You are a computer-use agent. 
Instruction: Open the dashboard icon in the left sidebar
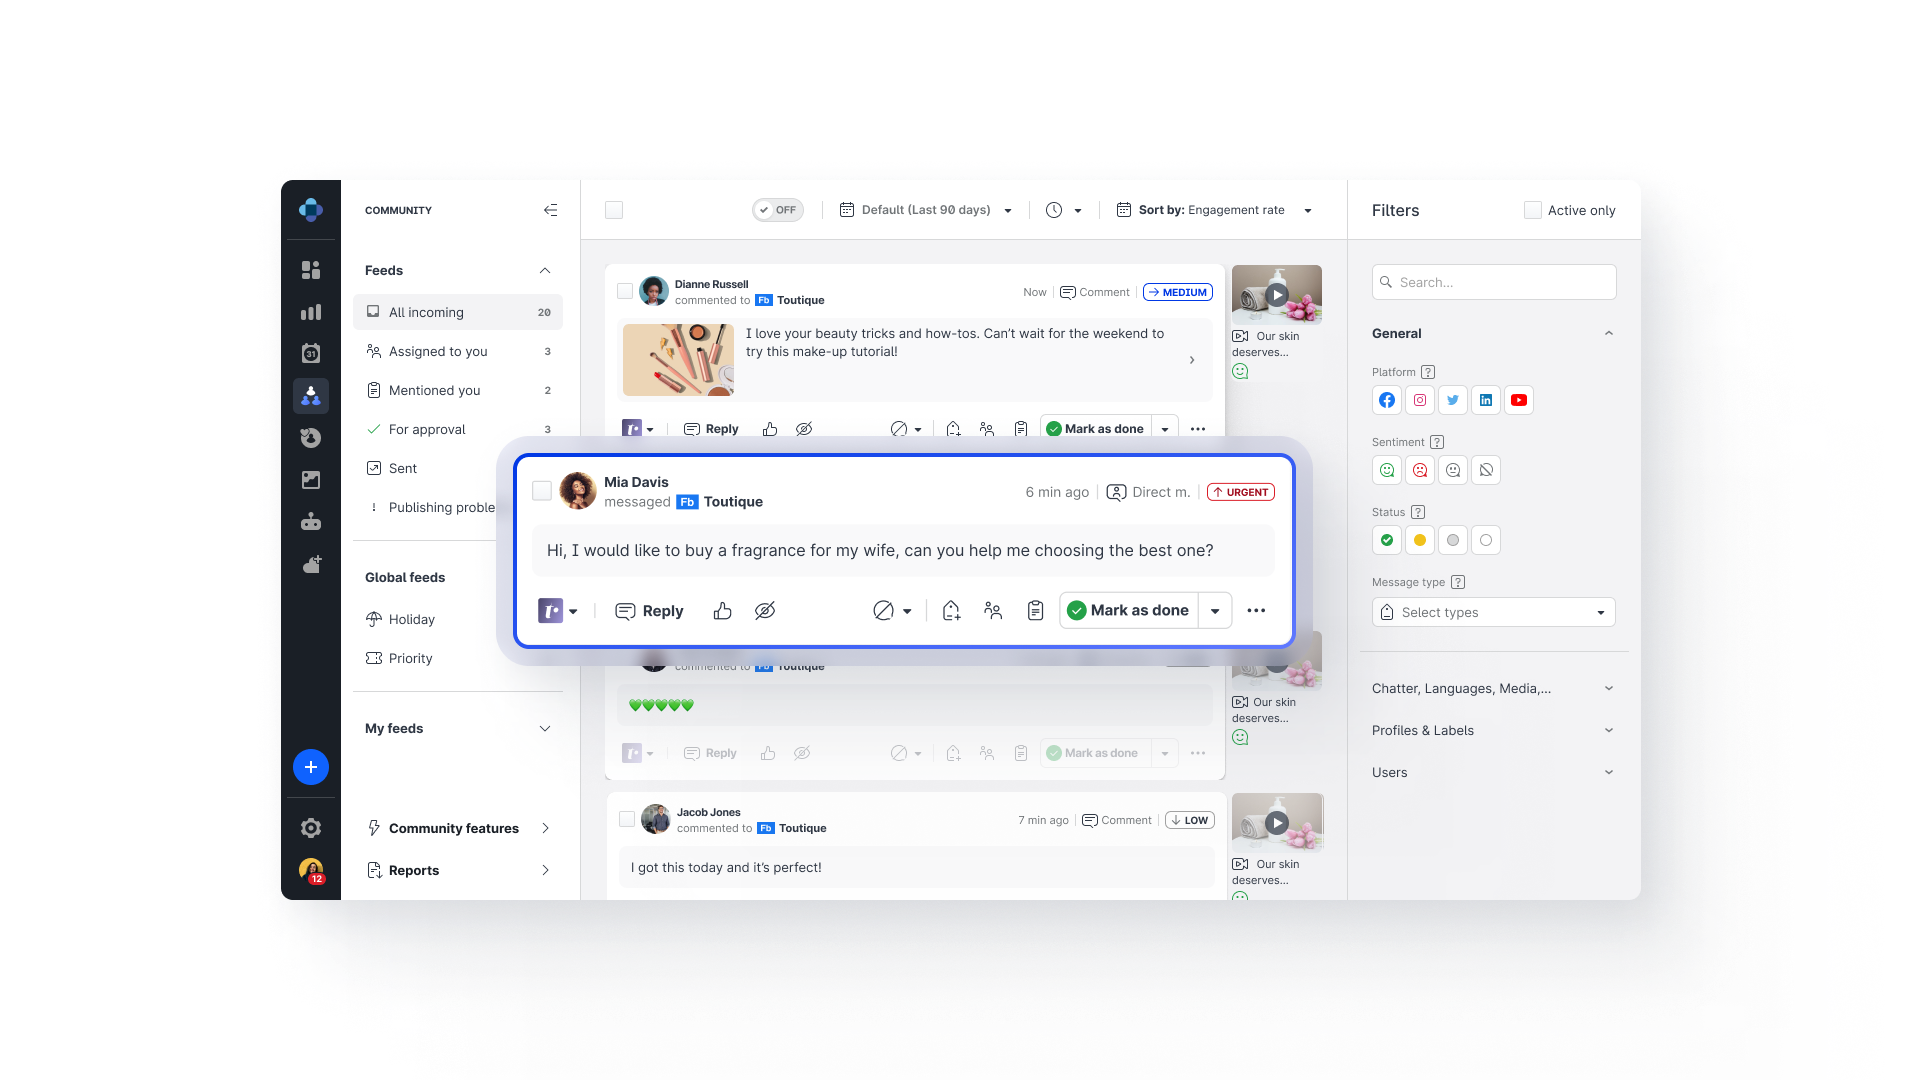pos(311,270)
